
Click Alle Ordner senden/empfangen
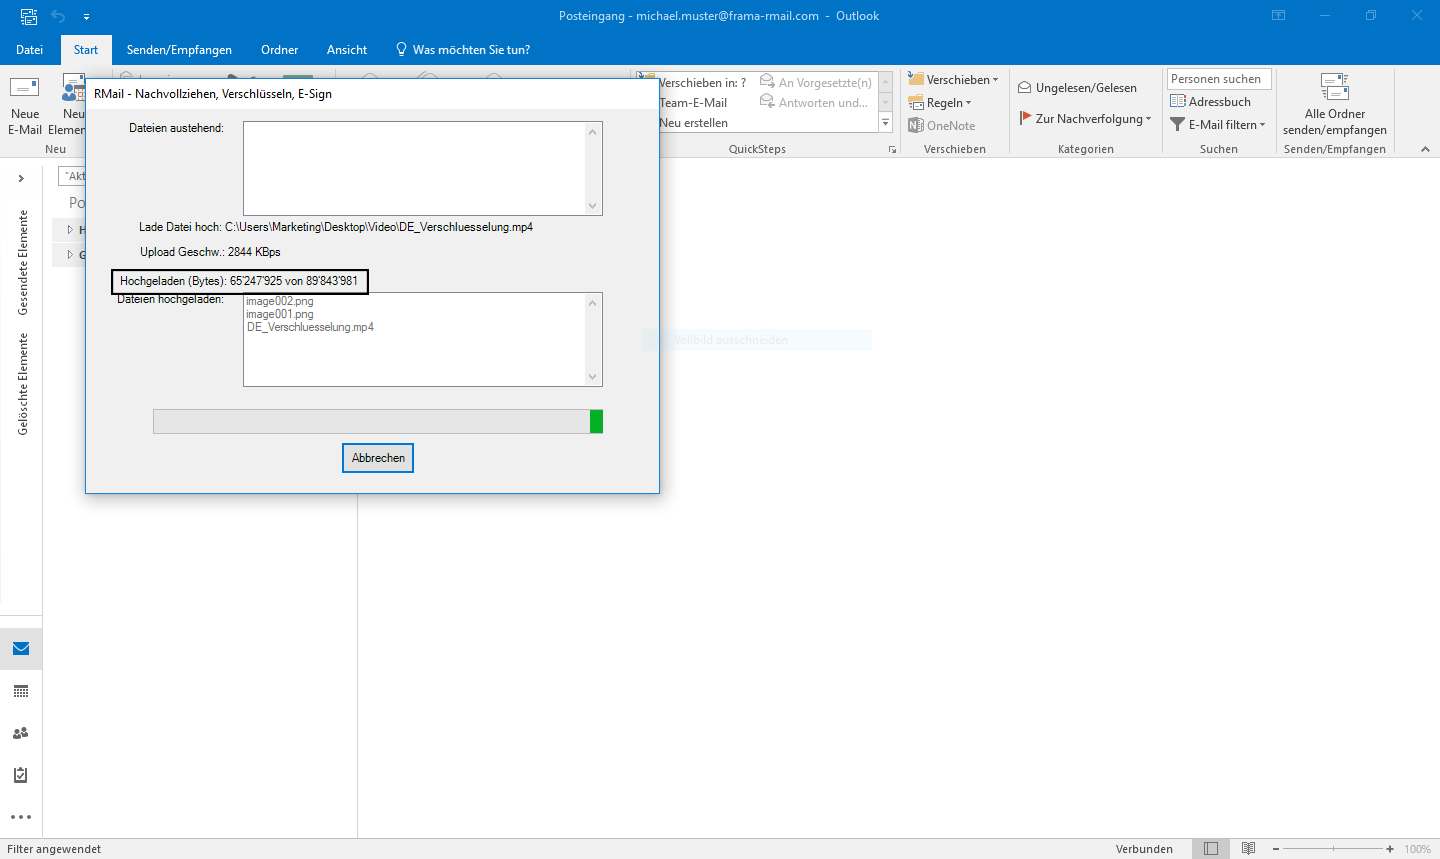[x=1335, y=105]
